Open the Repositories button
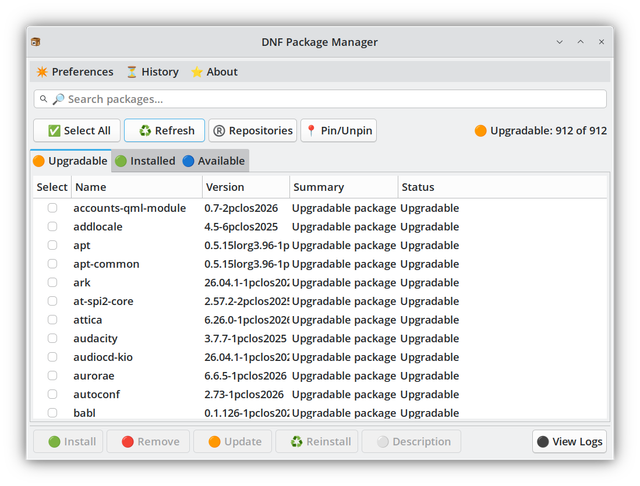 coord(253,131)
